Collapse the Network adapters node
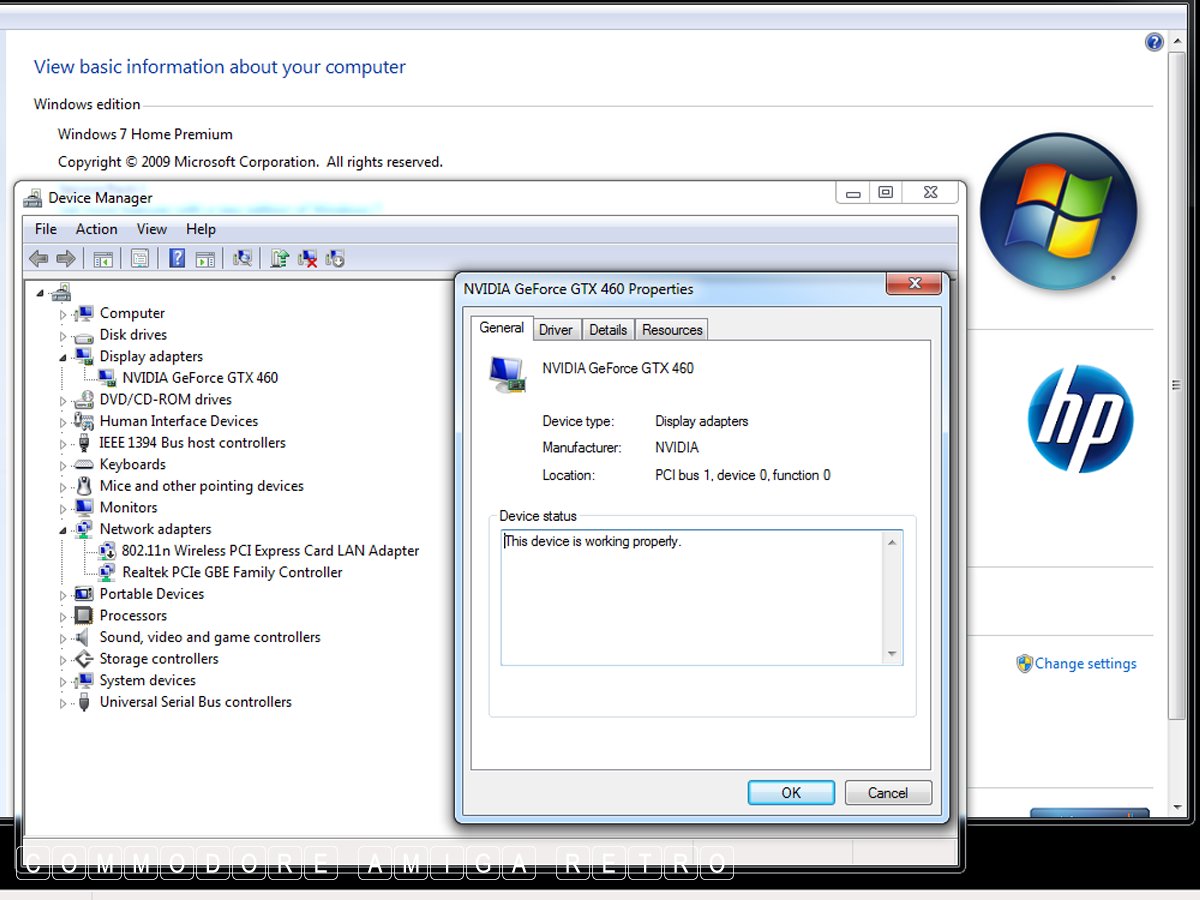 click(63, 530)
